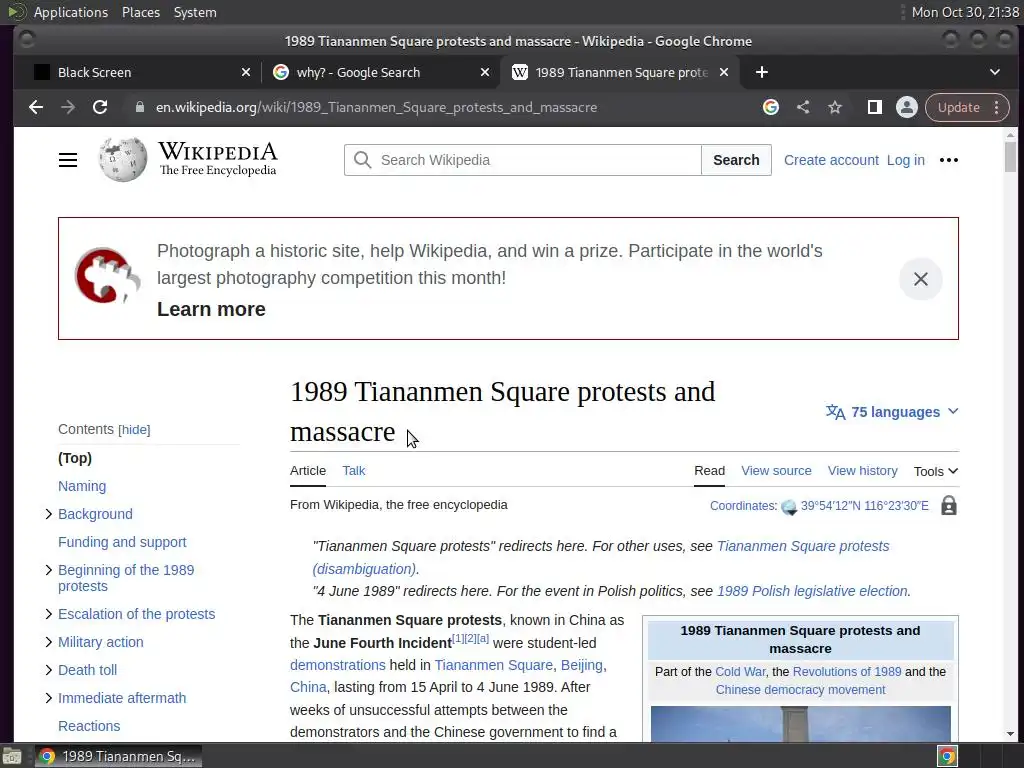Click the page protection padlock icon
The height and width of the screenshot is (768, 1024).
tap(949, 505)
